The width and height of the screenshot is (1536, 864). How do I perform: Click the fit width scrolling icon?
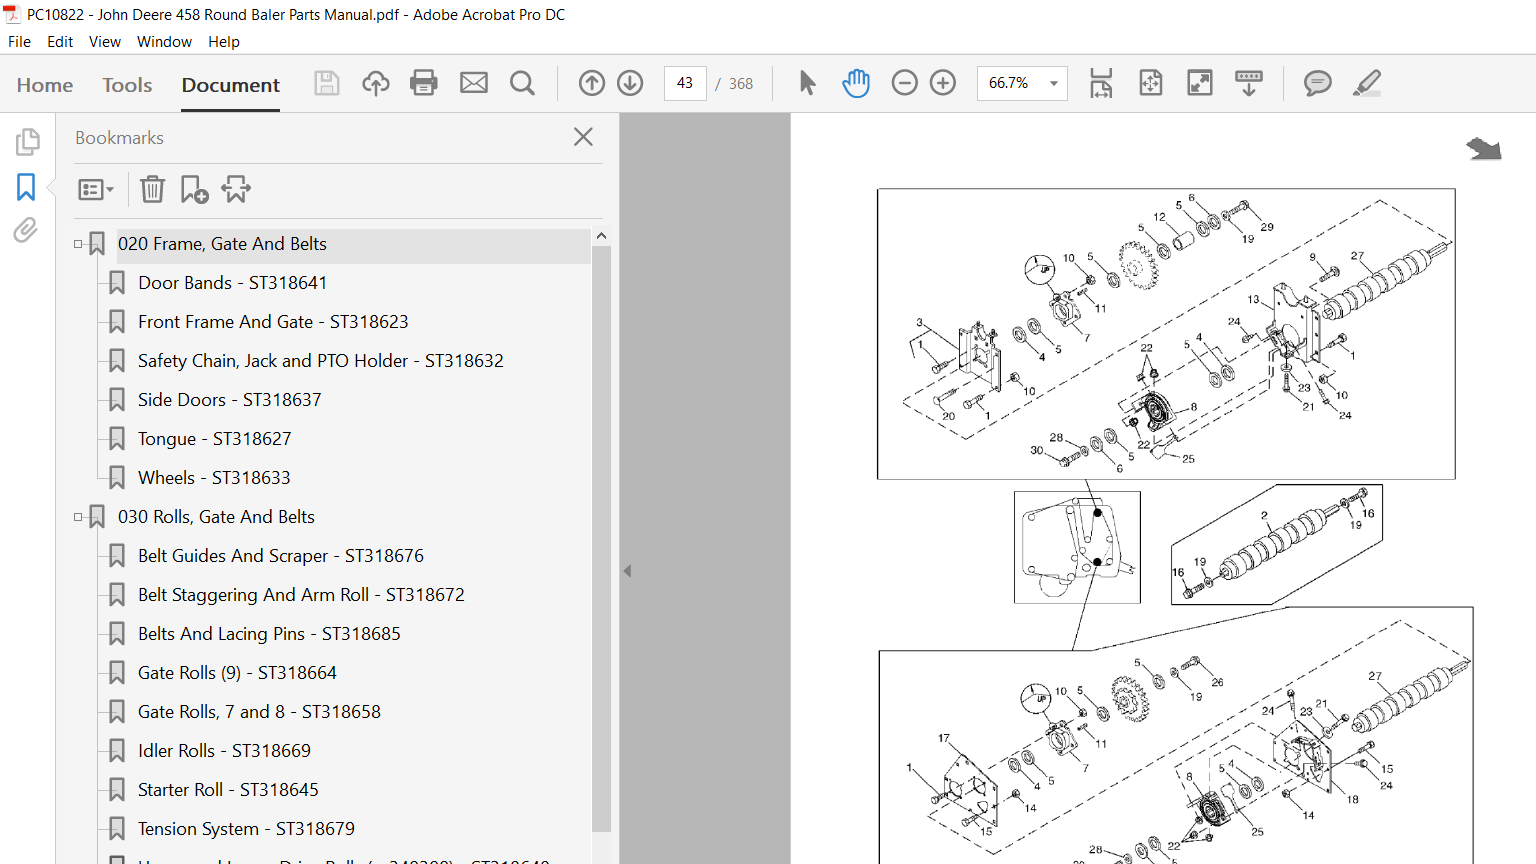pyautogui.click(x=1101, y=83)
